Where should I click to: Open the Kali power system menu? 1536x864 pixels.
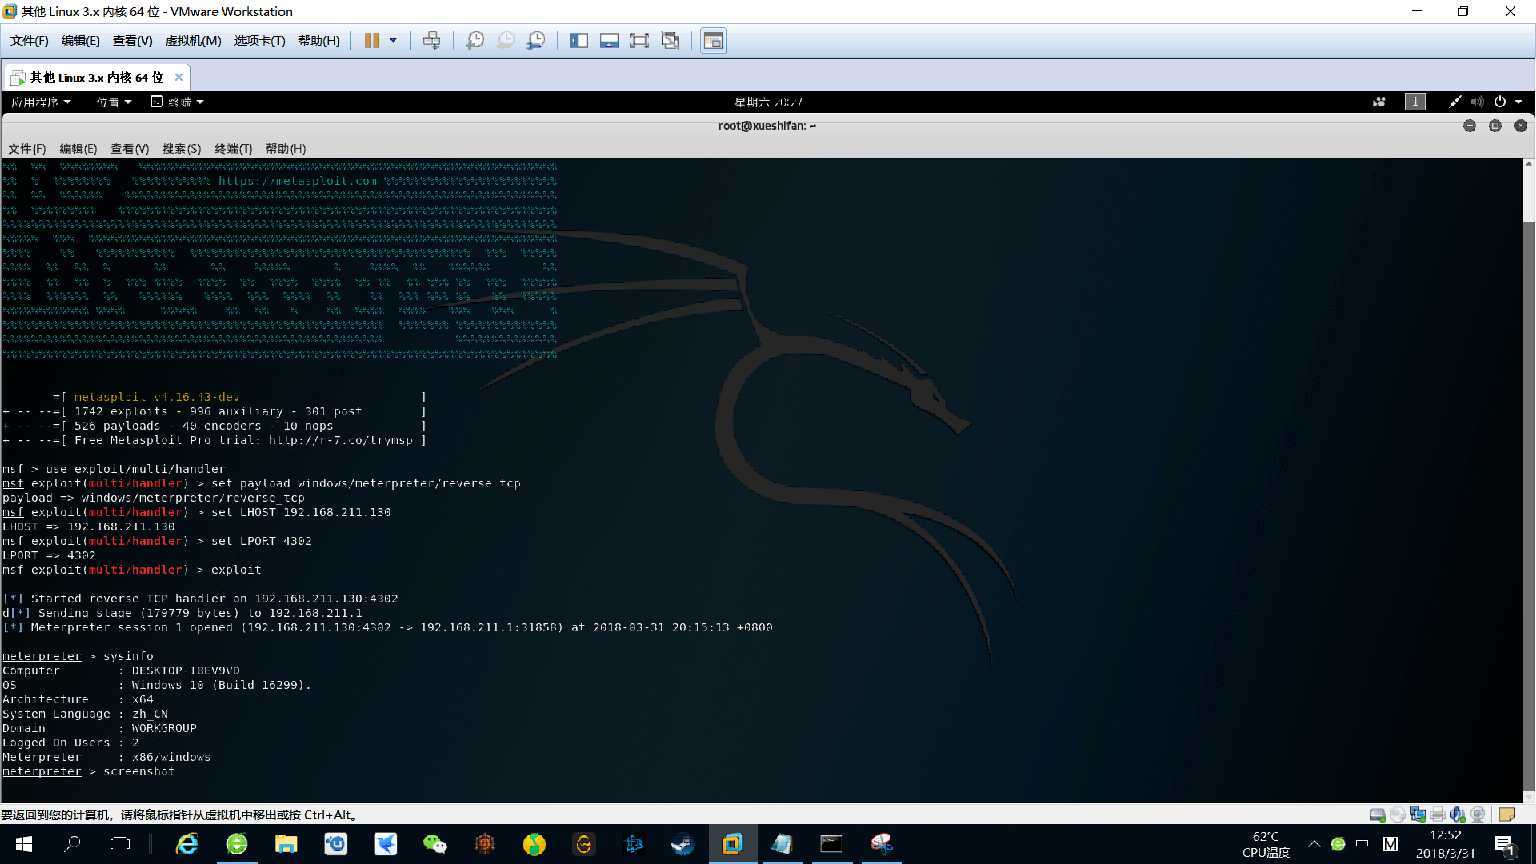pyautogui.click(x=1506, y=102)
